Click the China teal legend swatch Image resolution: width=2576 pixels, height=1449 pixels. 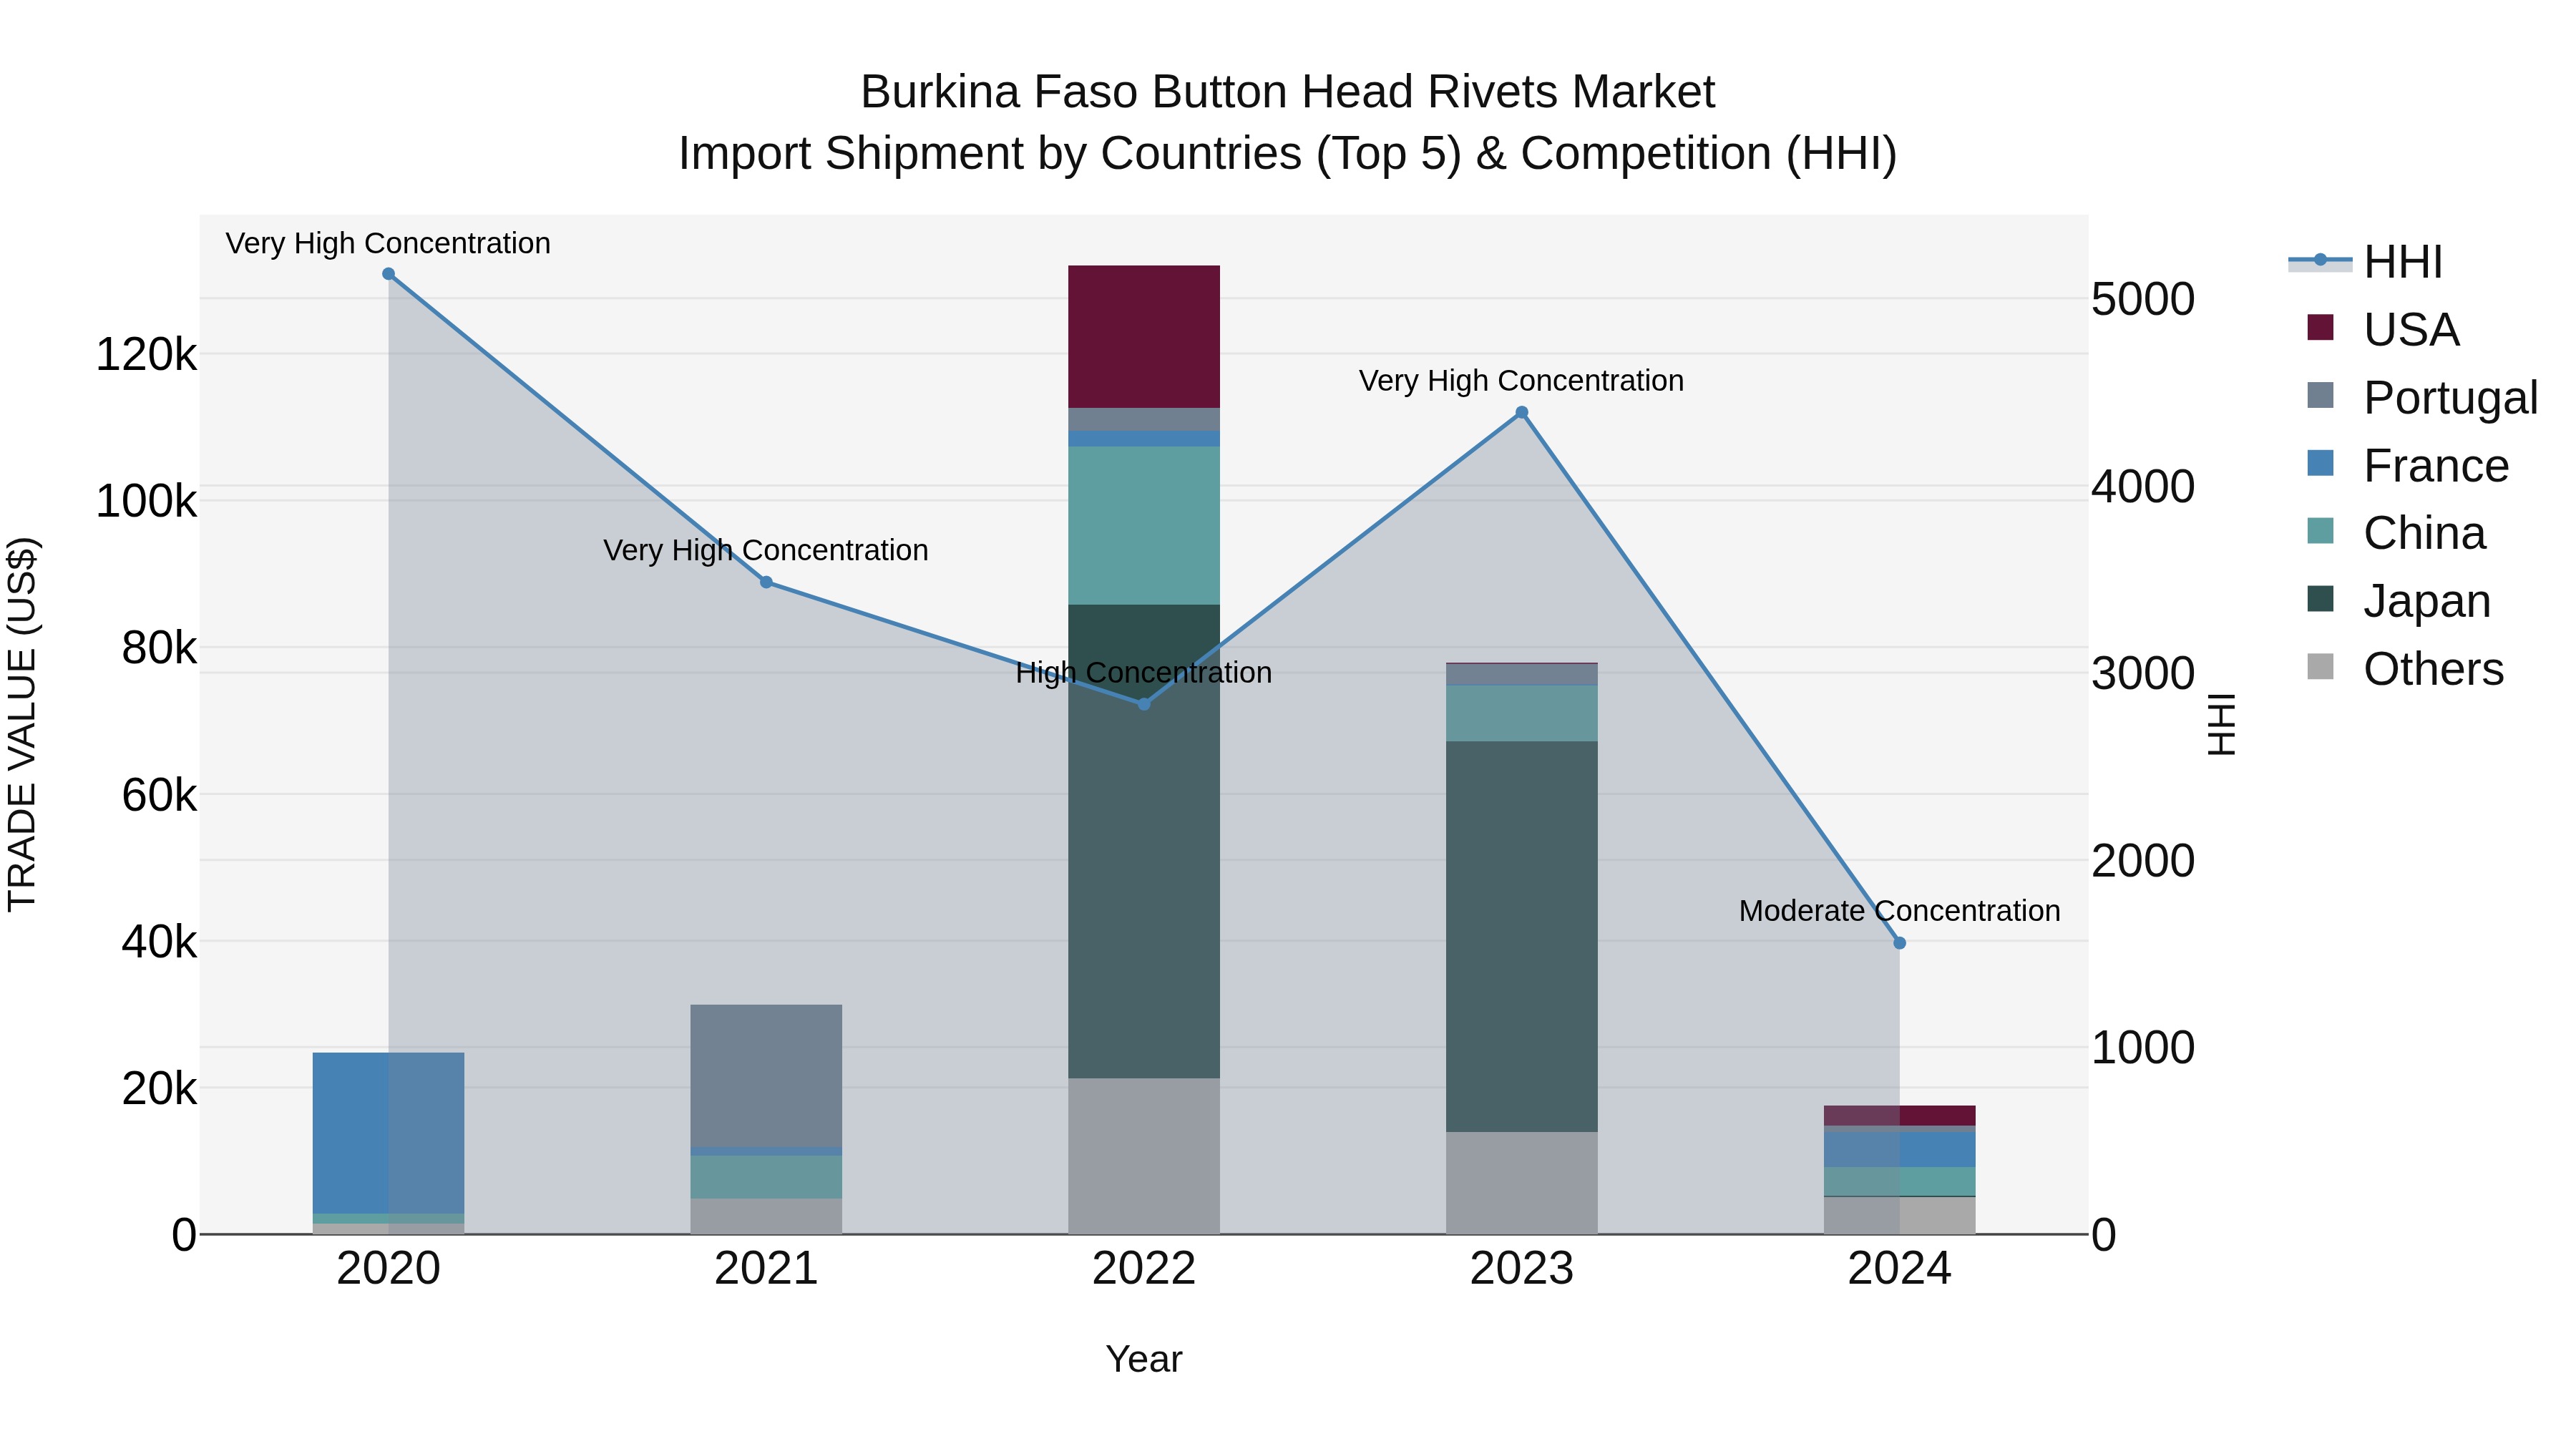pyautogui.click(x=2320, y=531)
